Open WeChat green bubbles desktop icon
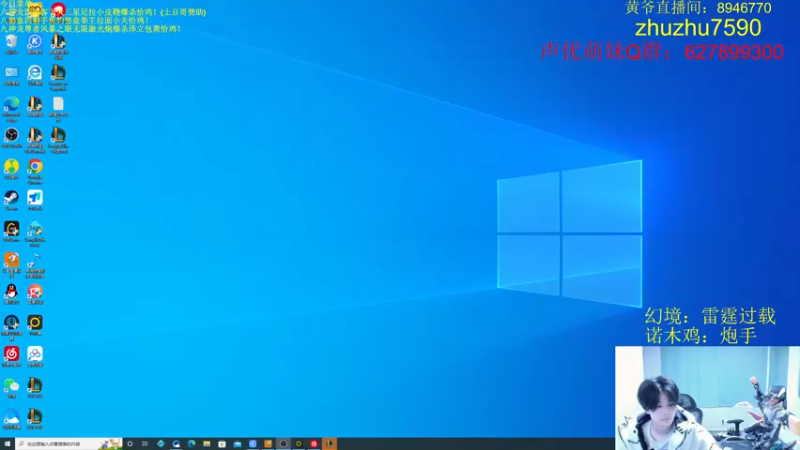 [x=11, y=387]
